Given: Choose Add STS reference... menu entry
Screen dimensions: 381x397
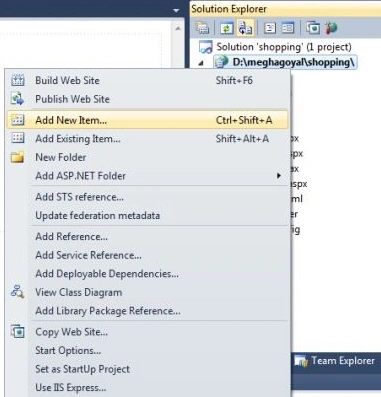Looking at the screenshot, I should coord(147,197).
